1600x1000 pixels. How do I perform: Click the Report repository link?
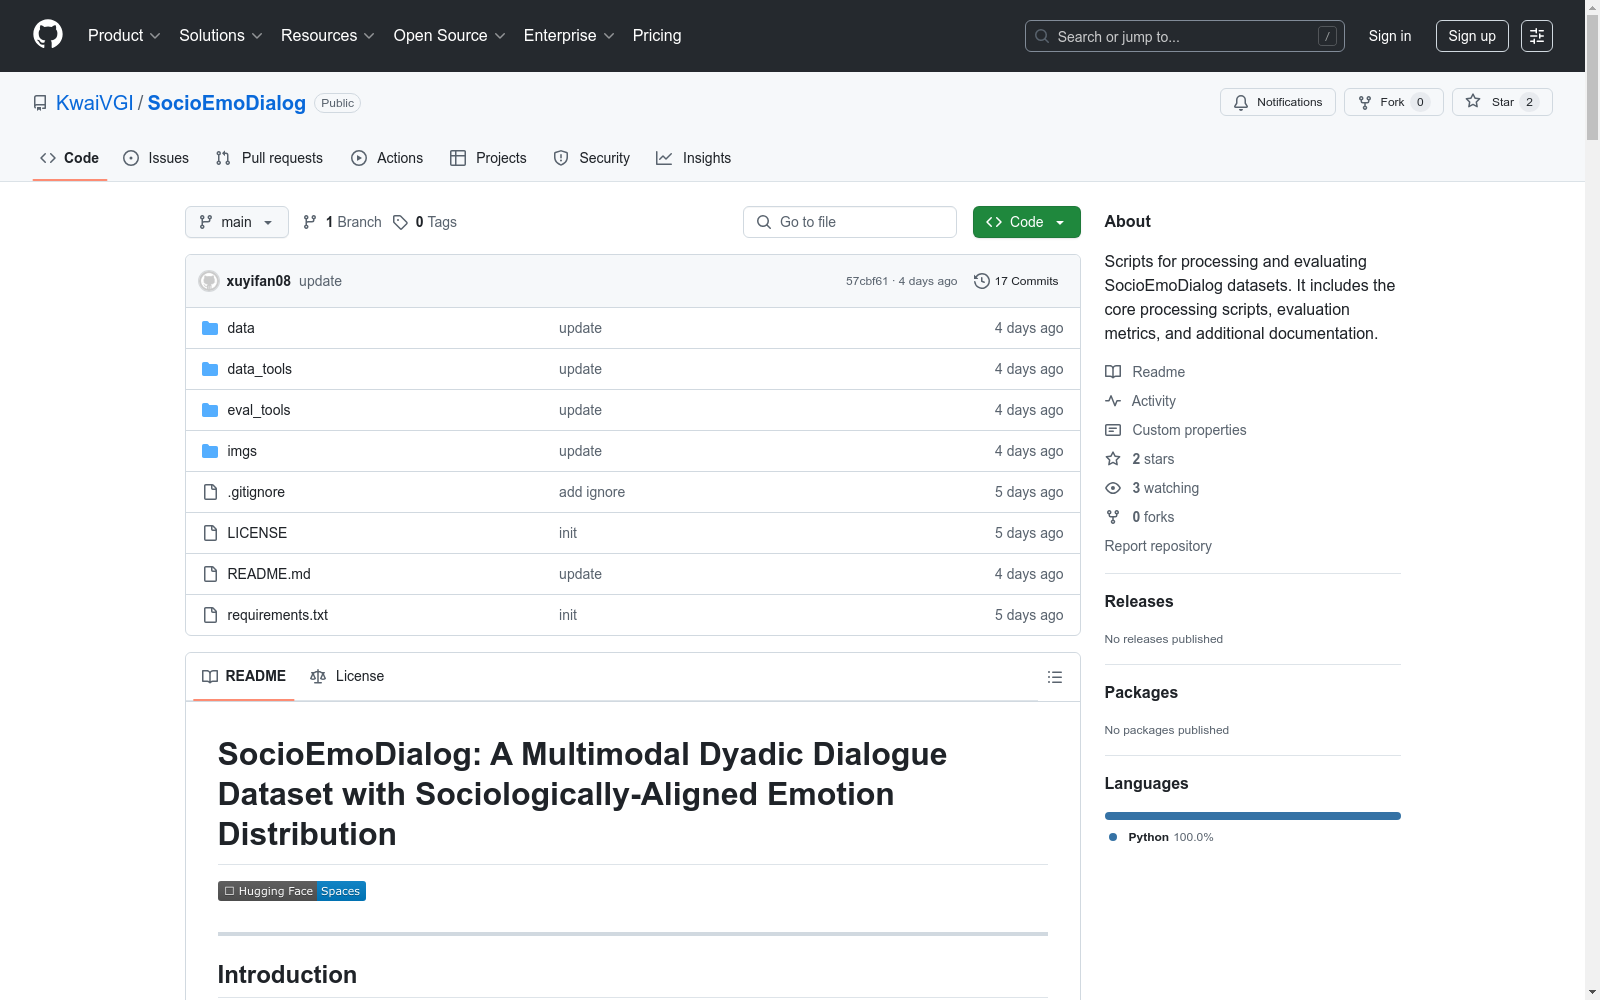pyautogui.click(x=1158, y=546)
